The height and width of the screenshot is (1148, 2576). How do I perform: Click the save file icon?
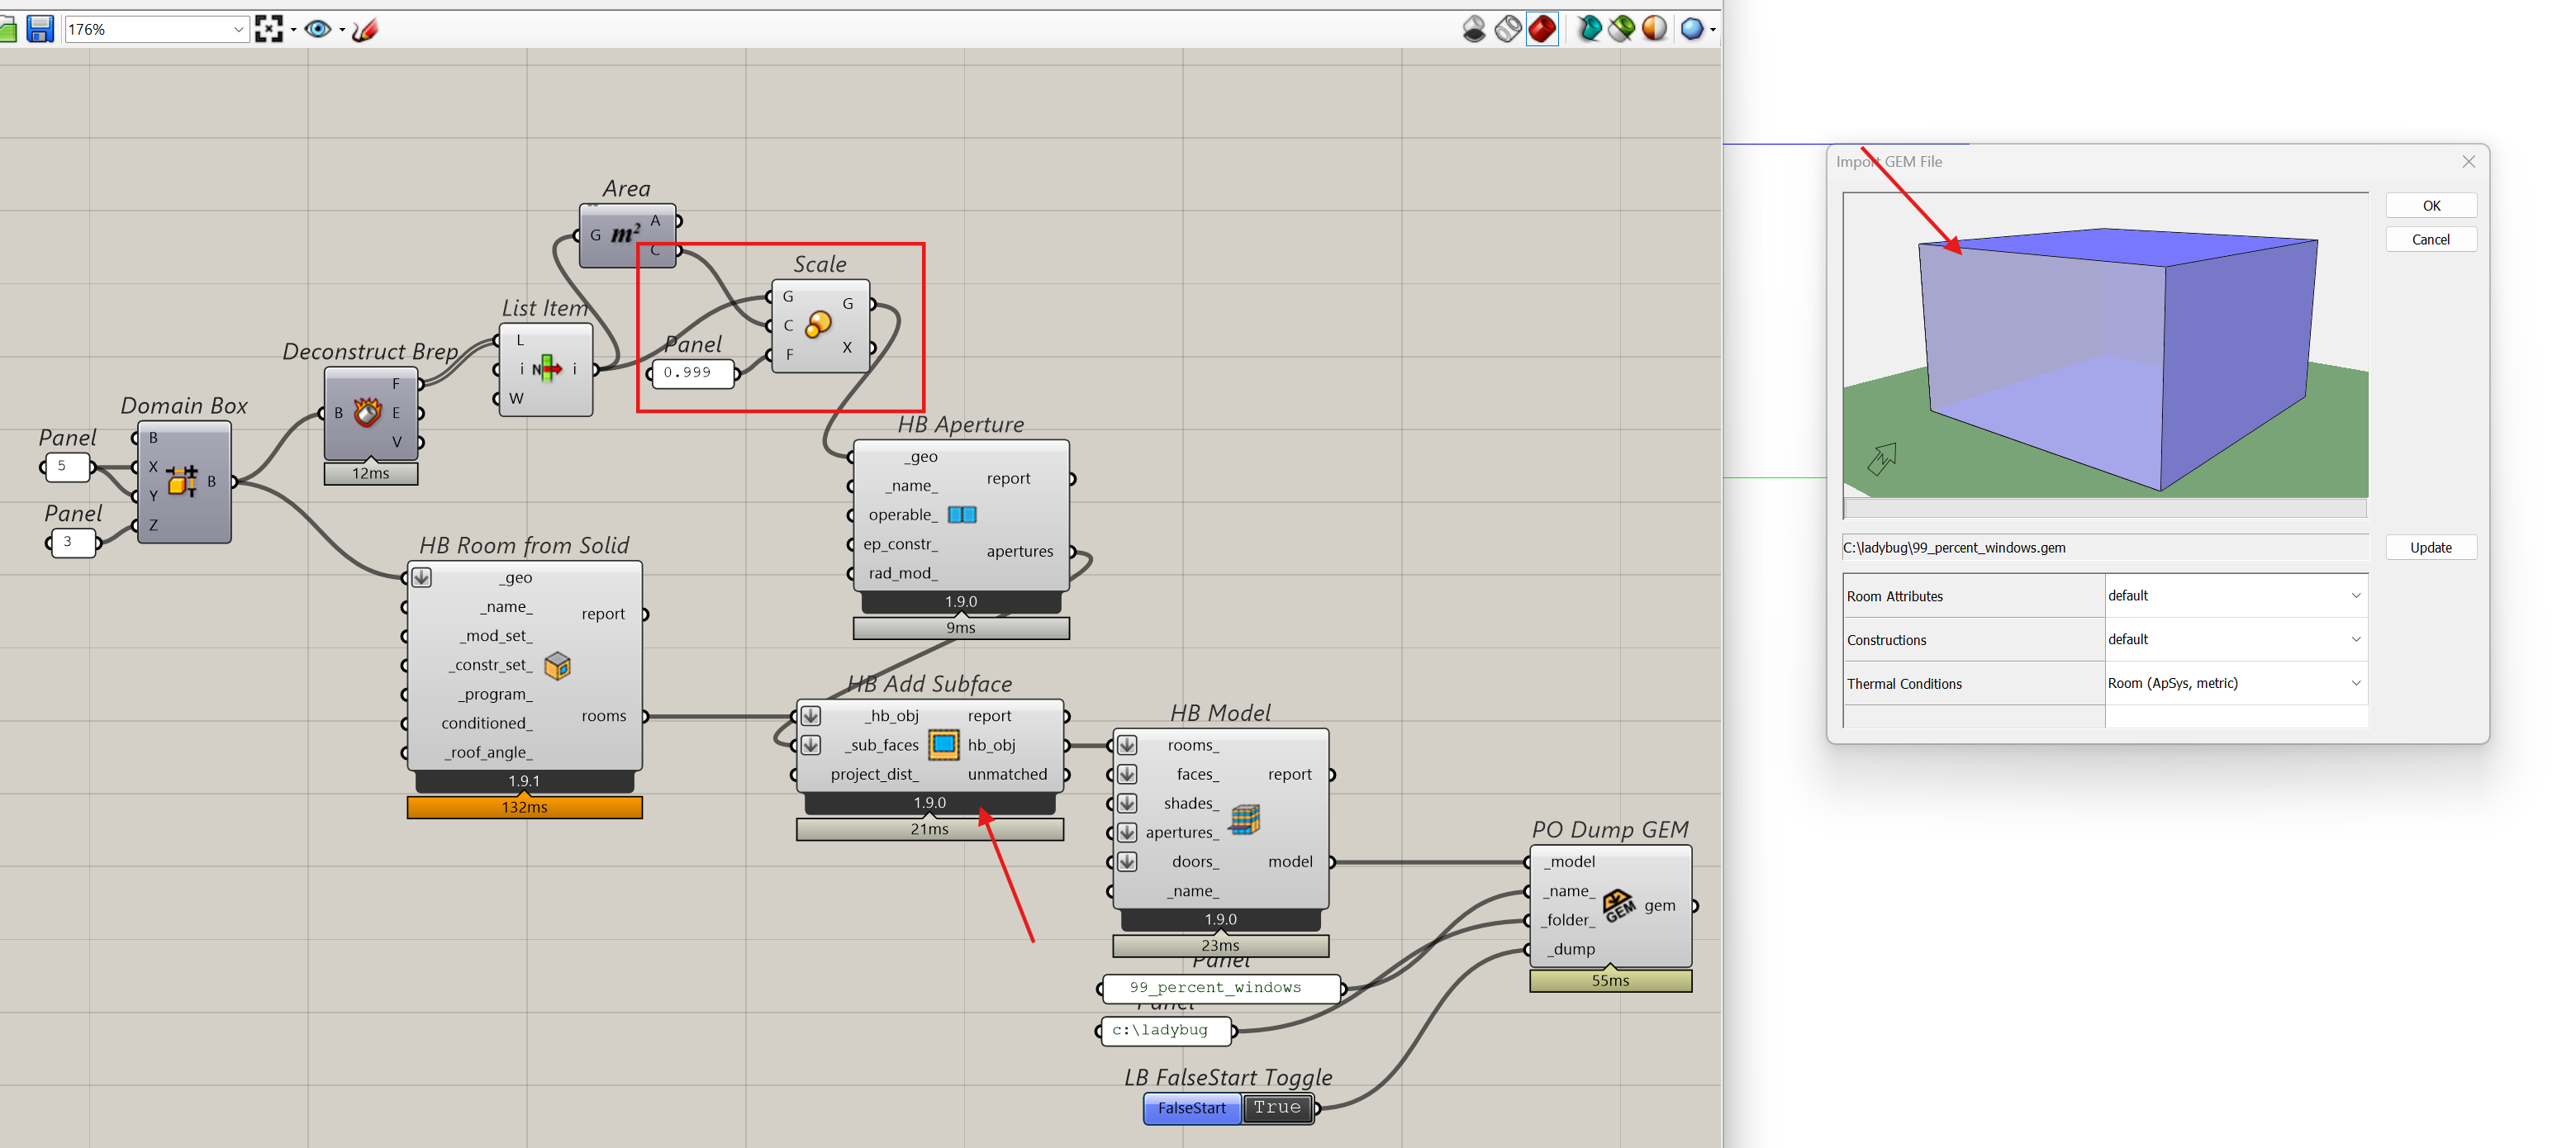(39, 29)
